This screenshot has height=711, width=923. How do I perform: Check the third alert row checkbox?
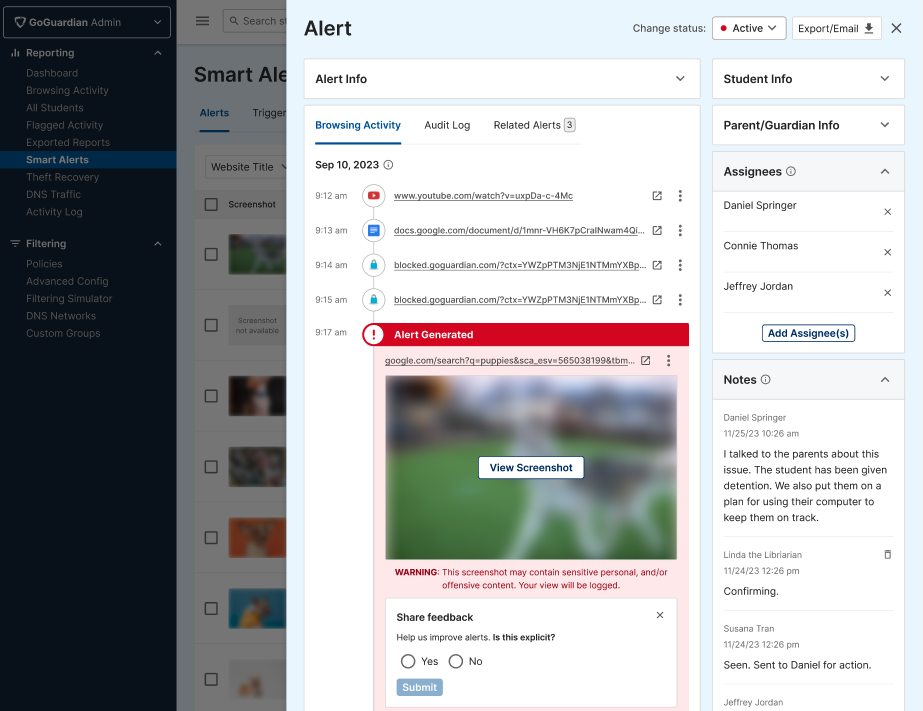click(211, 396)
